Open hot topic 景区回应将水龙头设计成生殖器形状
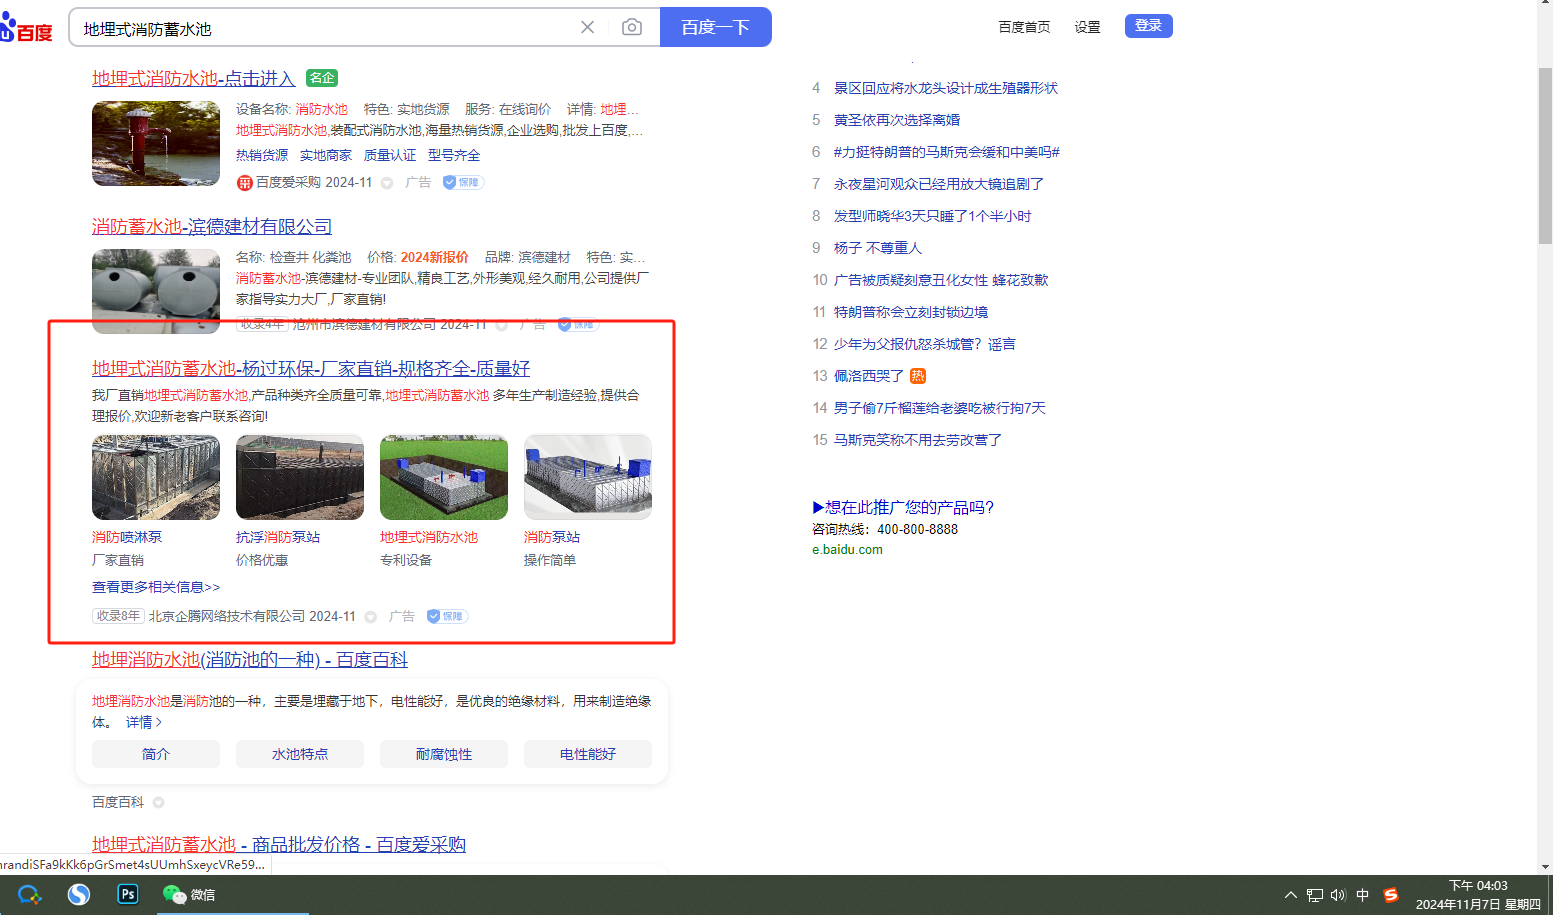Viewport: 1553px width, 915px height. (946, 88)
